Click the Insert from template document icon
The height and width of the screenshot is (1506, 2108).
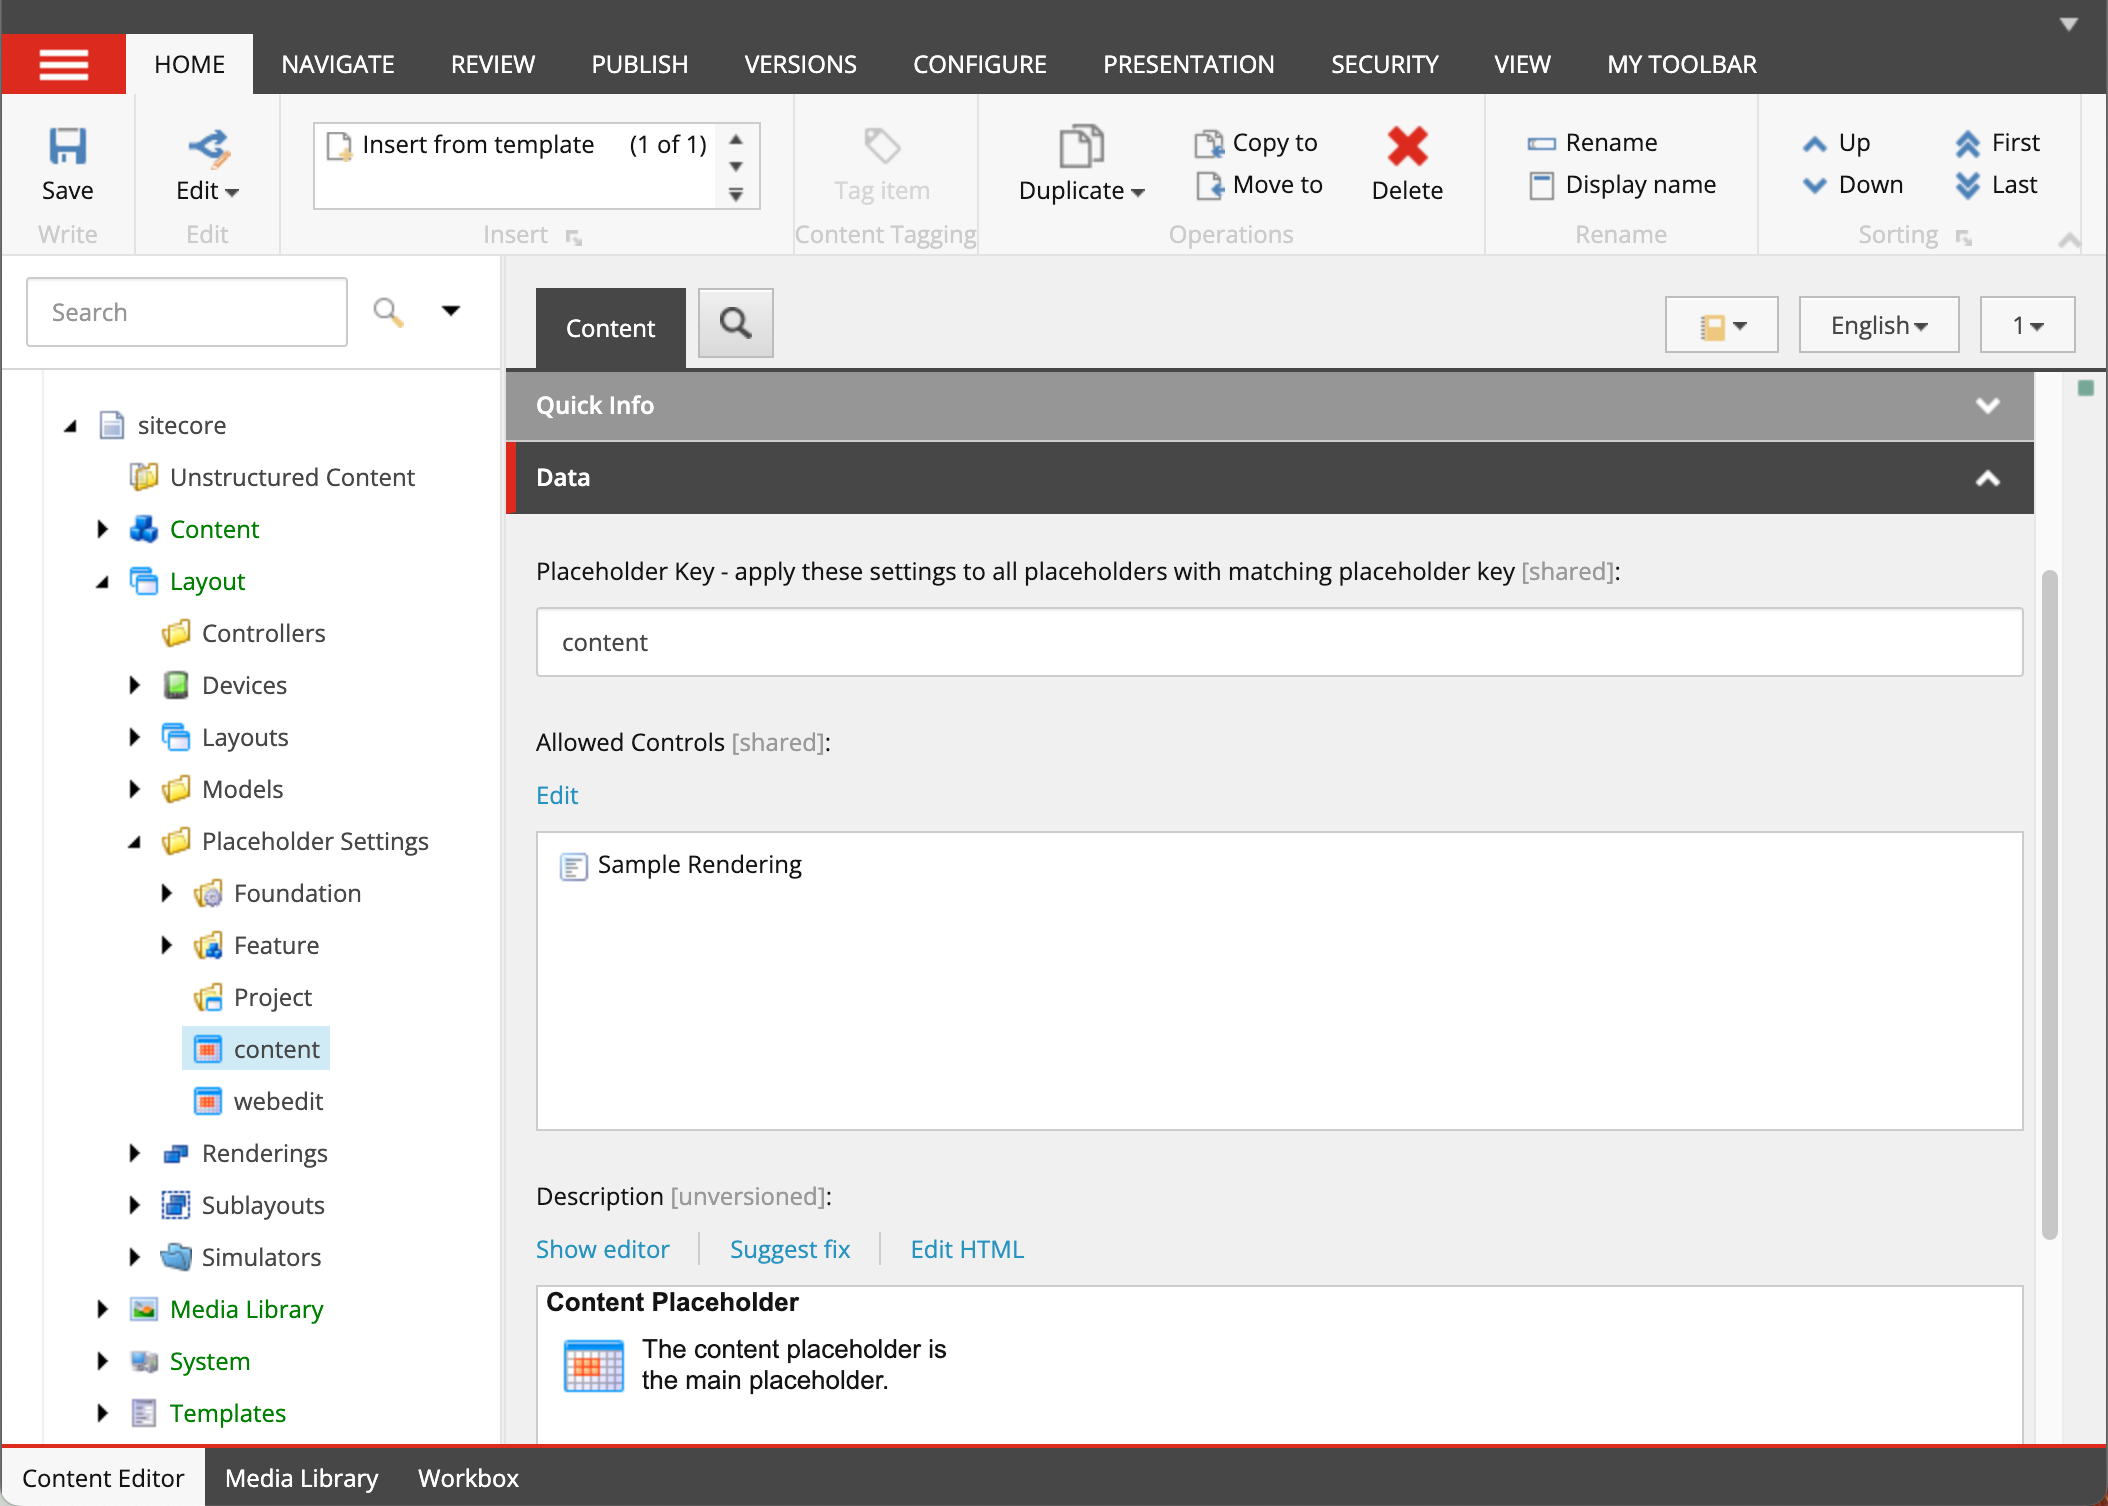point(339,146)
